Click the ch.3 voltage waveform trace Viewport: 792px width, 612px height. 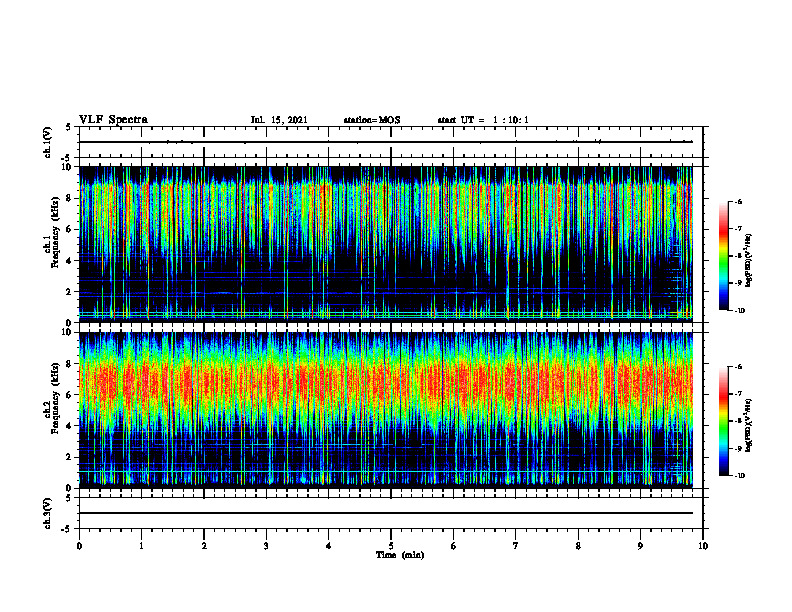point(386,513)
